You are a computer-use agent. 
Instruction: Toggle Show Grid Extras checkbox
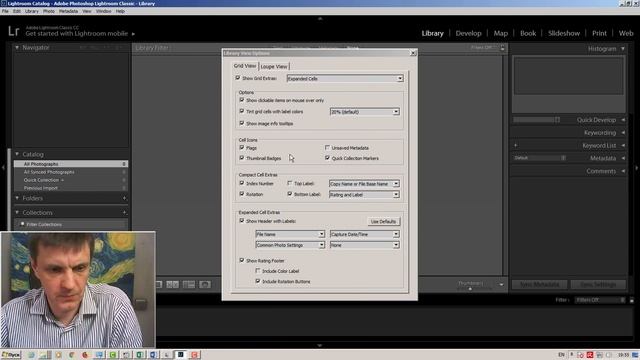[238, 78]
